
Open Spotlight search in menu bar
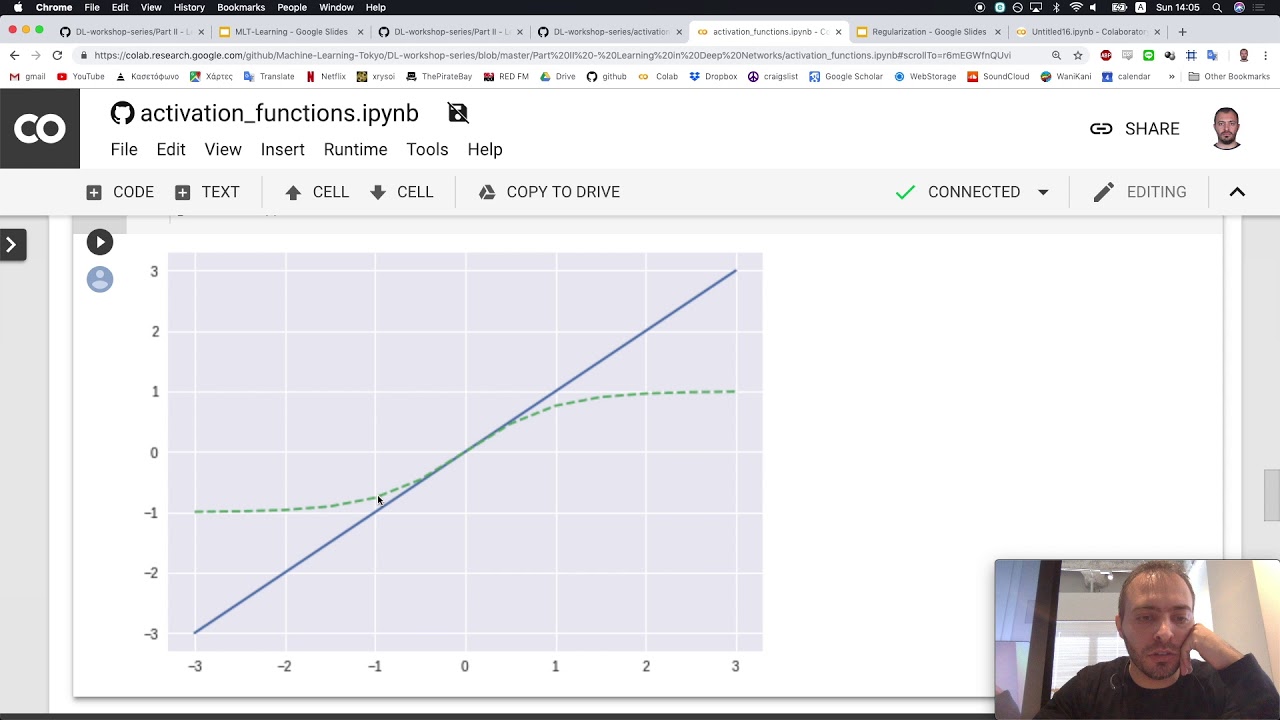(1218, 7)
